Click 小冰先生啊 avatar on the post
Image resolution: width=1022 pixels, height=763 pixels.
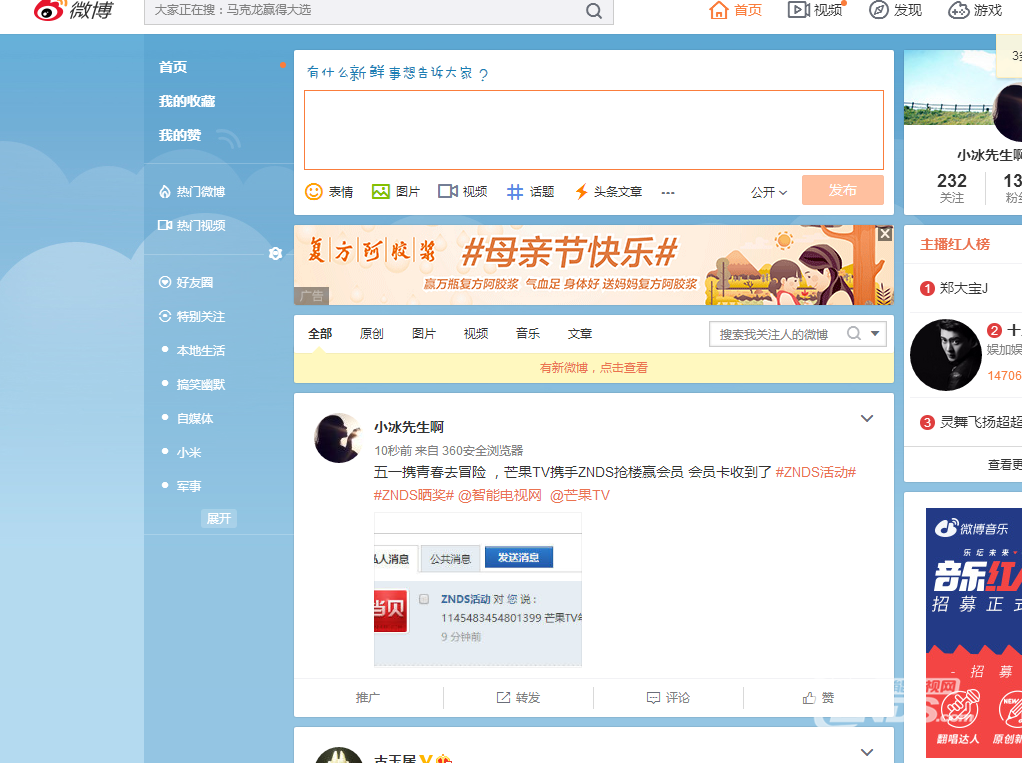[338, 438]
